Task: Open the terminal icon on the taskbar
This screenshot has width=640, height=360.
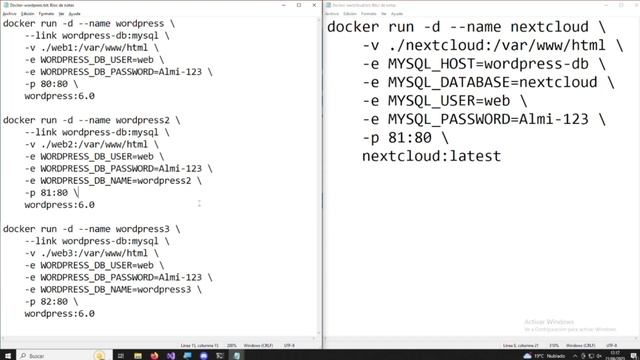Action: 220,356
